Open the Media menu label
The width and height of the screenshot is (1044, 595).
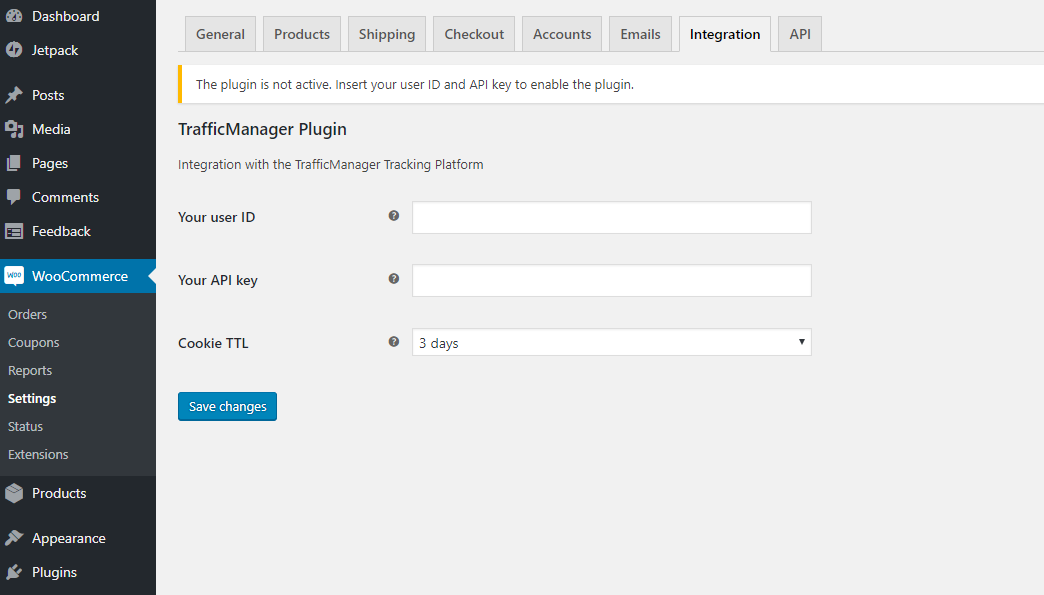tap(51, 129)
